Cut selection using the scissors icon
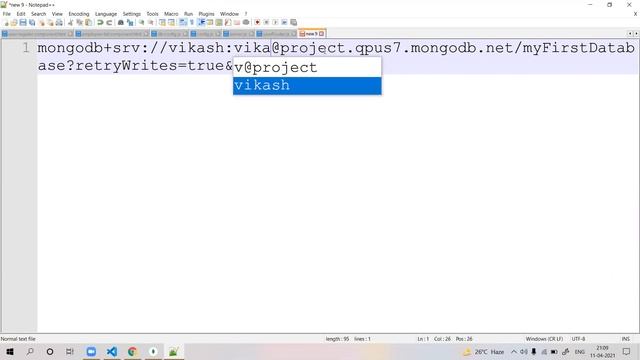 70,22
